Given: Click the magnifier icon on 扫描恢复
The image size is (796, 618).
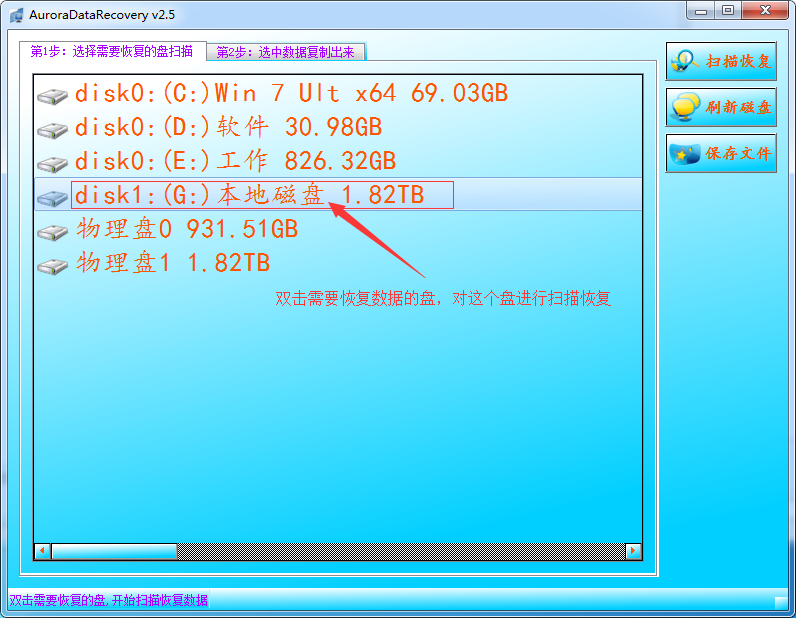Looking at the screenshot, I should pyautogui.click(x=685, y=61).
